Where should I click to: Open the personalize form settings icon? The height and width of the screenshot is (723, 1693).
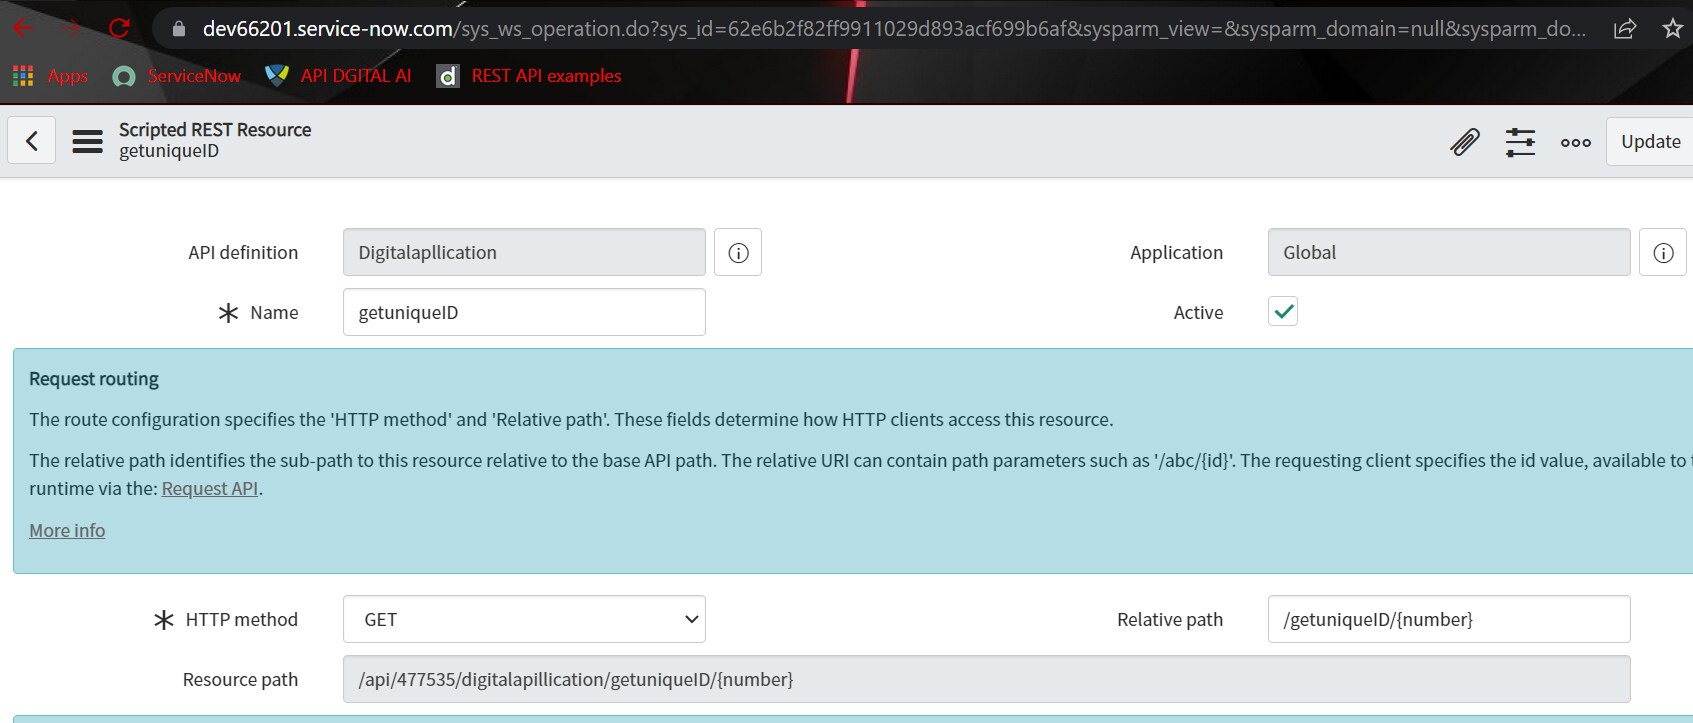coord(1520,142)
